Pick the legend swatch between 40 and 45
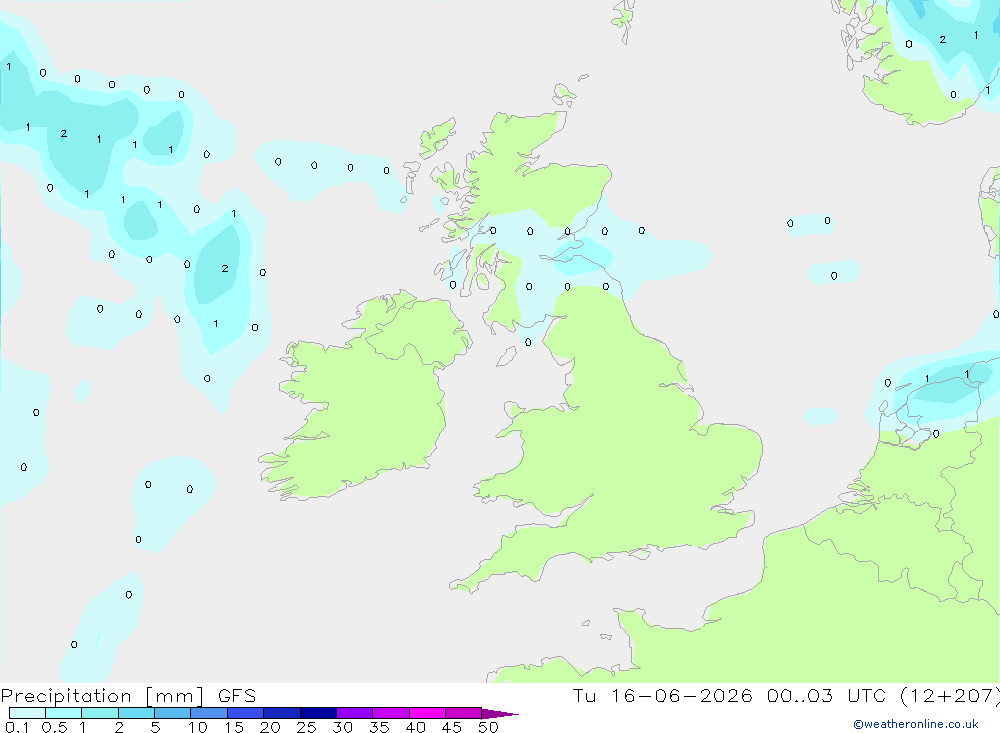1000x733 pixels. (x=427, y=713)
